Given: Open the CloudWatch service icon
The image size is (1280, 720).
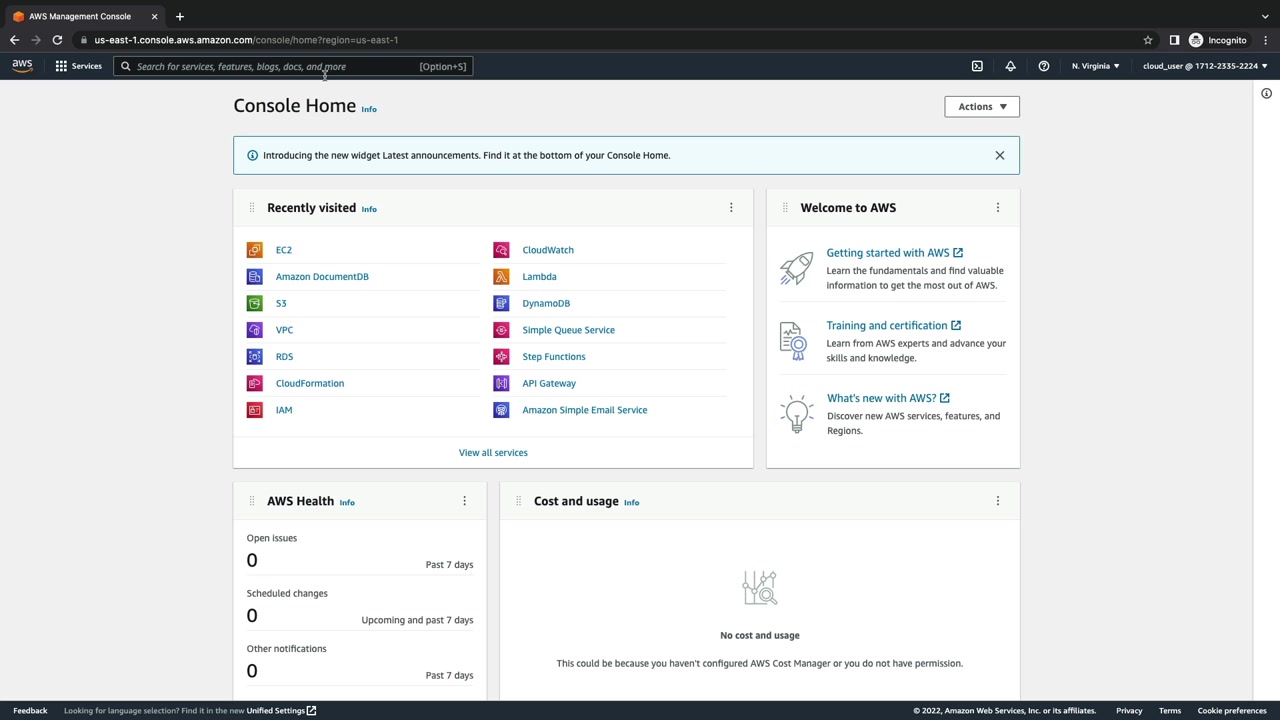Looking at the screenshot, I should [x=501, y=250].
